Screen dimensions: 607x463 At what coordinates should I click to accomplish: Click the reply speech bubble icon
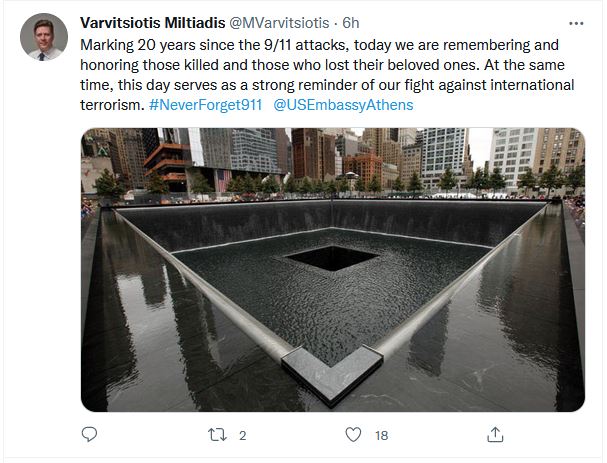click(x=89, y=435)
